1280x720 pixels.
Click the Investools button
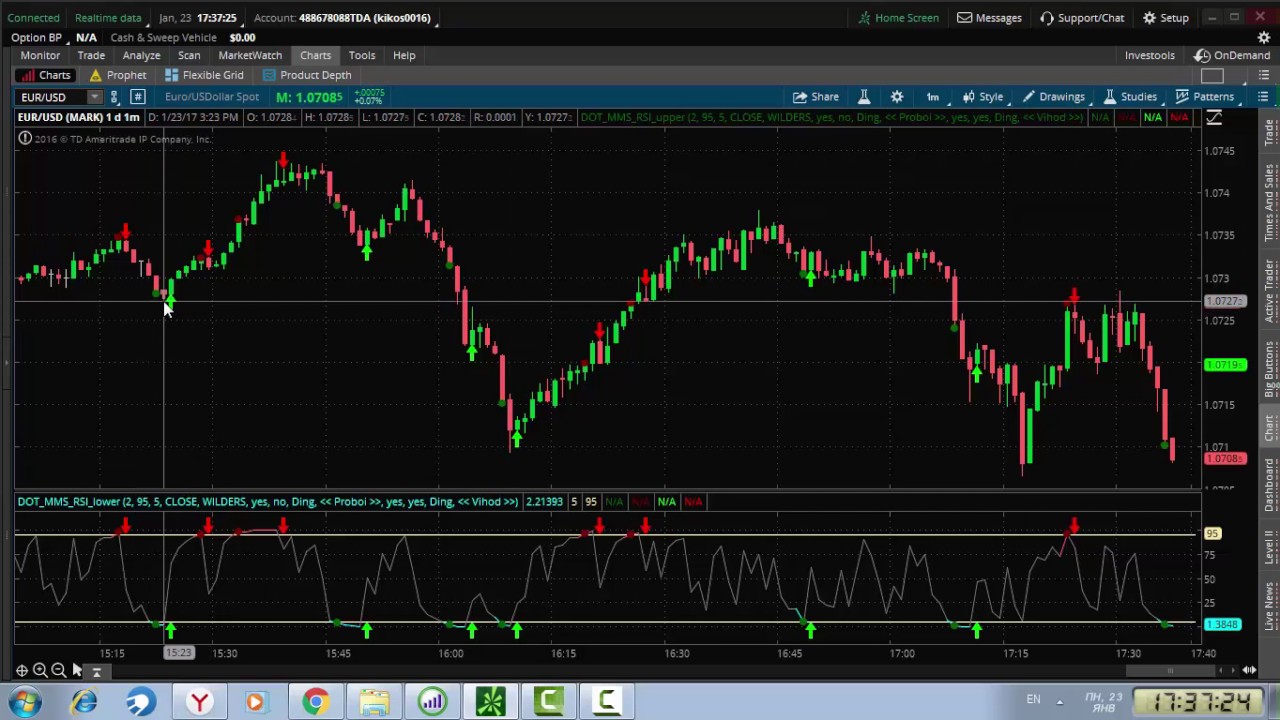click(x=1149, y=55)
